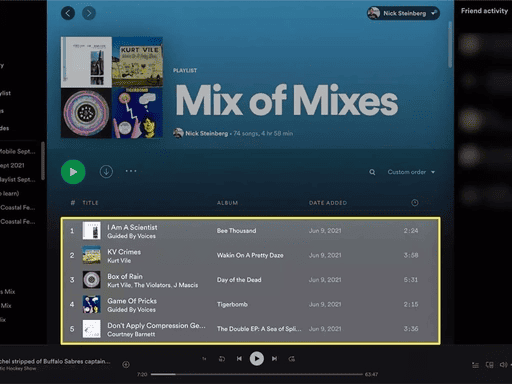The width and height of the screenshot is (512, 384).
Task: Open The Double EP: A Sea of Spli... album link
Action: tap(259, 329)
